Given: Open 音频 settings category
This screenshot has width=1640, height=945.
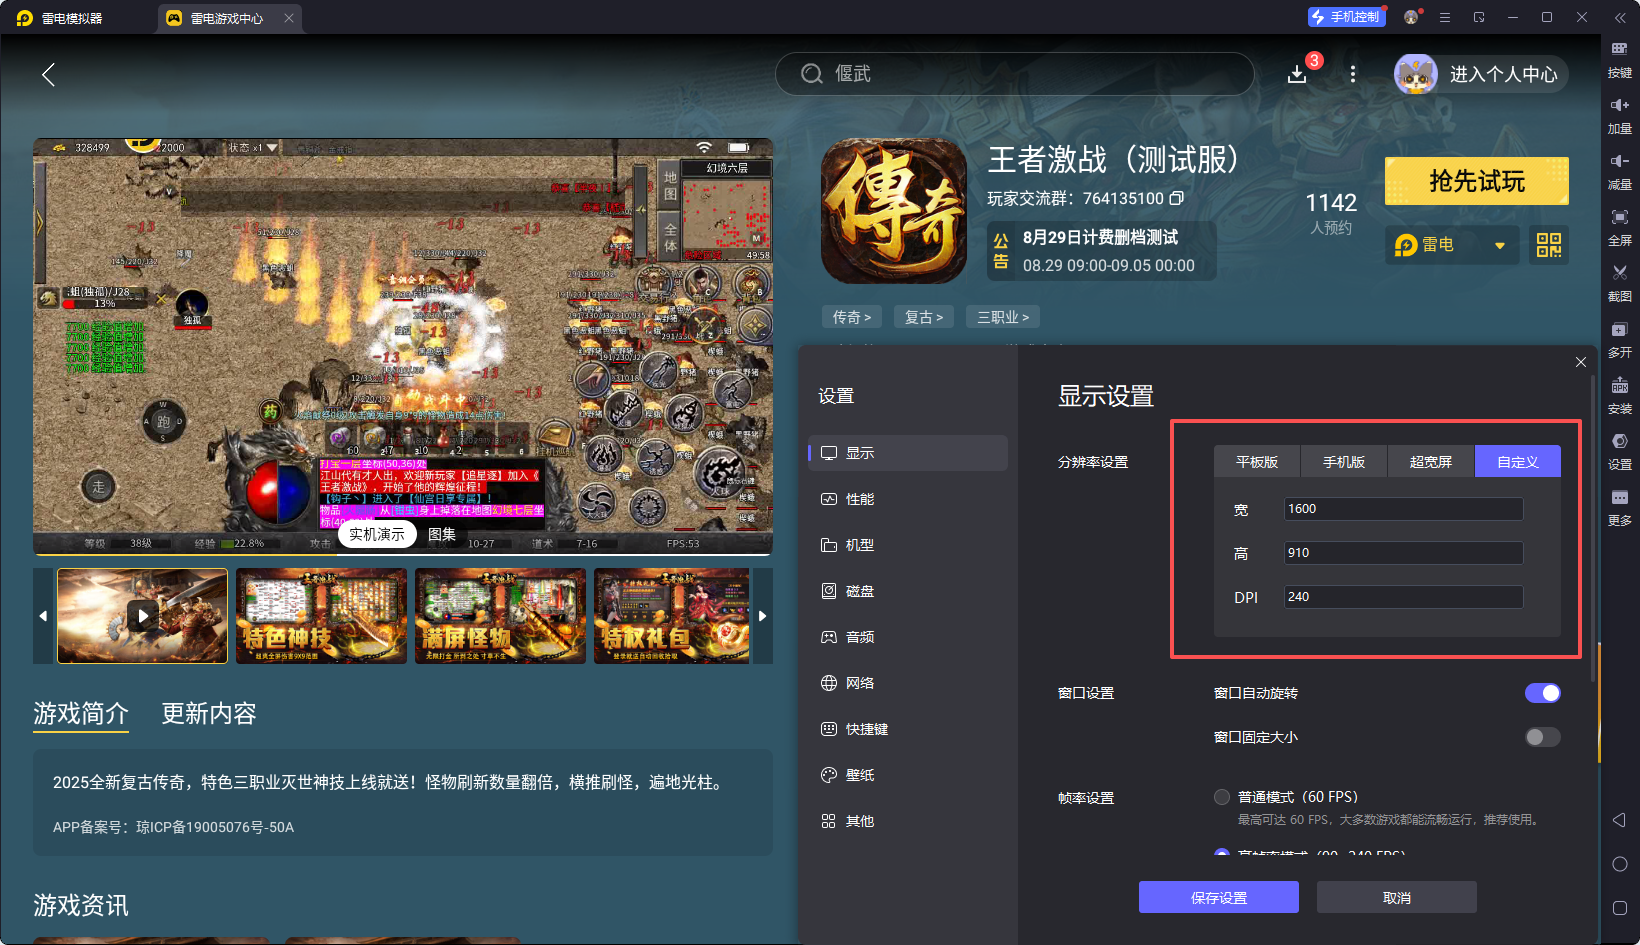Looking at the screenshot, I should click(908, 637).
